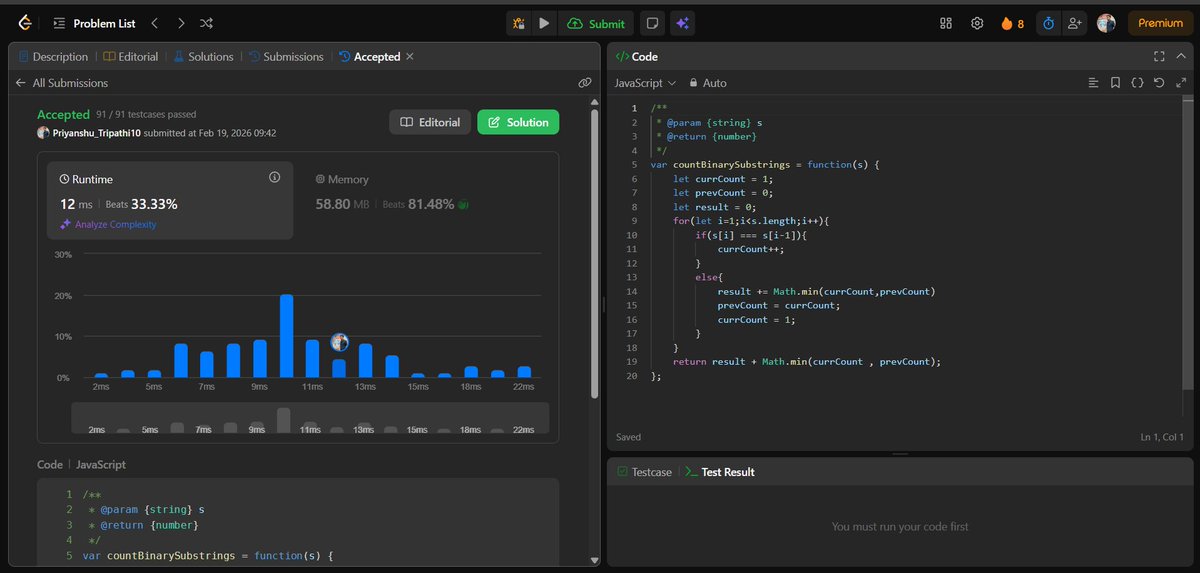The image size is (1200, 573).
Task: Select the Accepted tab
Action: (369, 57)
